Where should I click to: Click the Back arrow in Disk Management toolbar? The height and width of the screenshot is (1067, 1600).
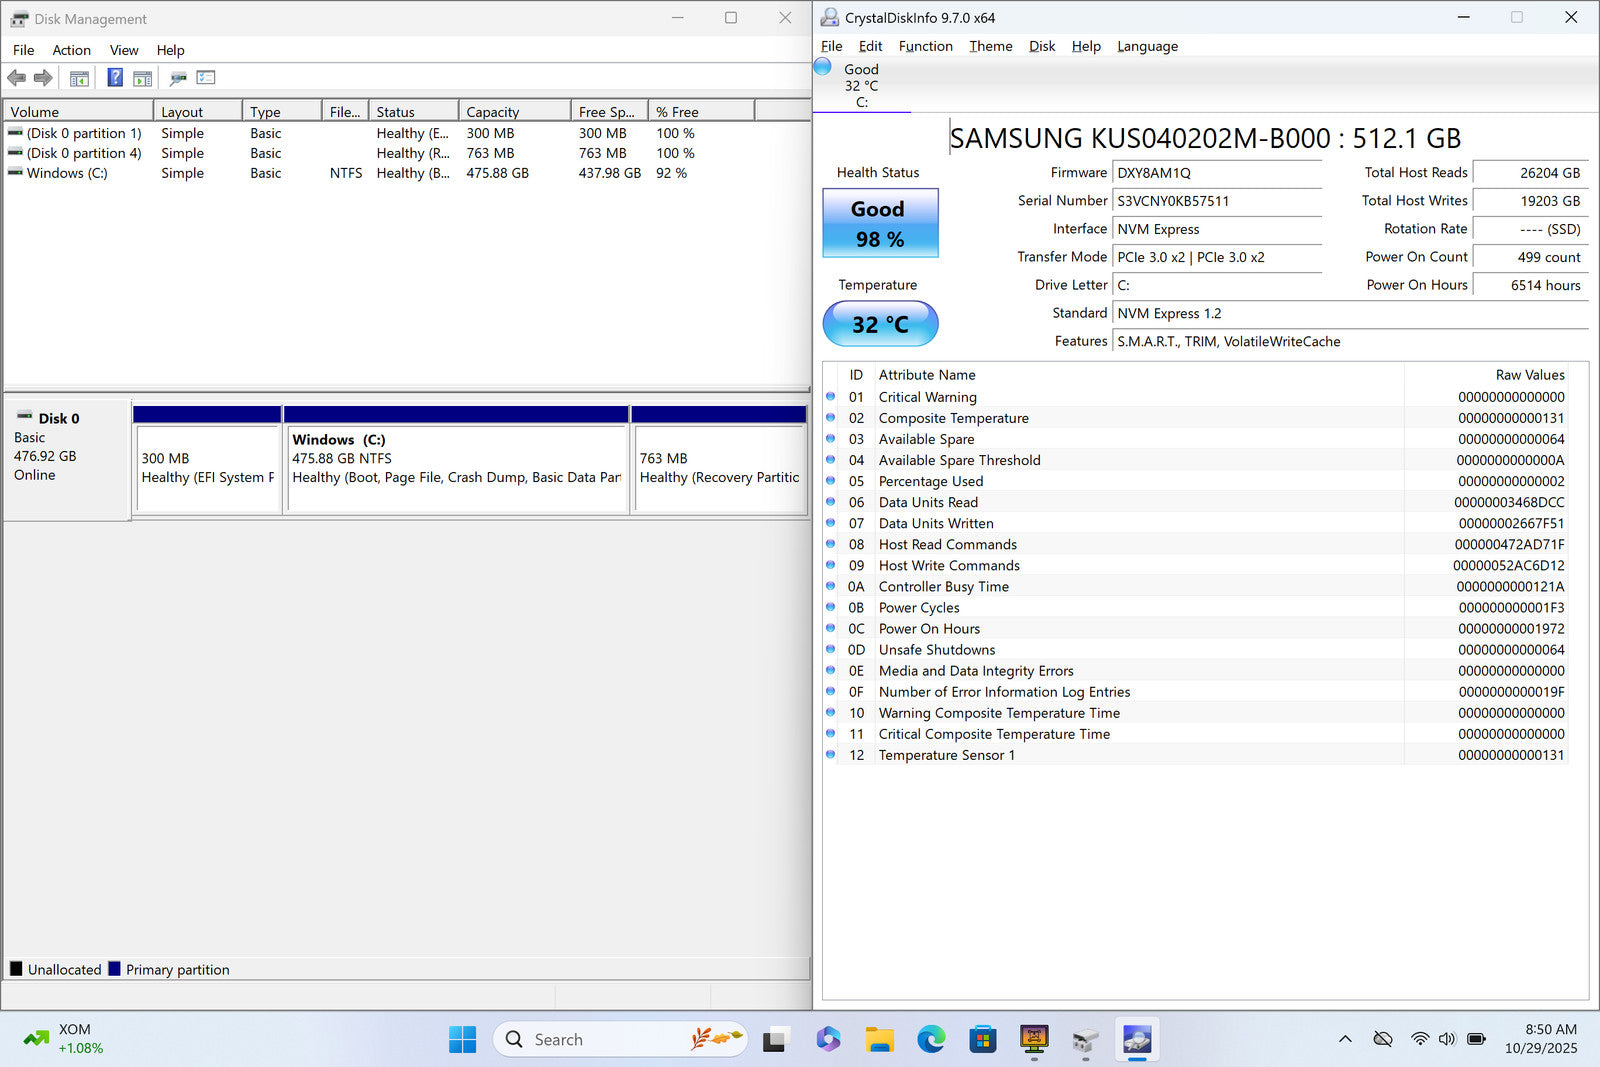click(x=16, y=78)
